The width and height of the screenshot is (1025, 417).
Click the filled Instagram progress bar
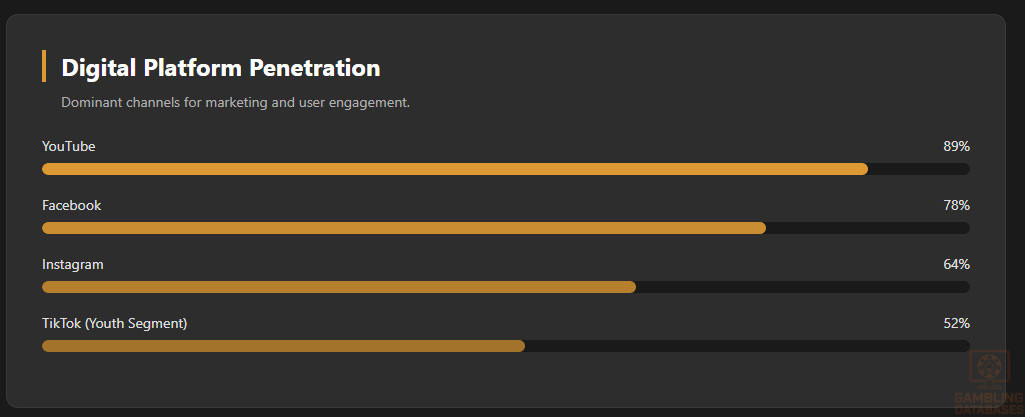coord(339,287)
